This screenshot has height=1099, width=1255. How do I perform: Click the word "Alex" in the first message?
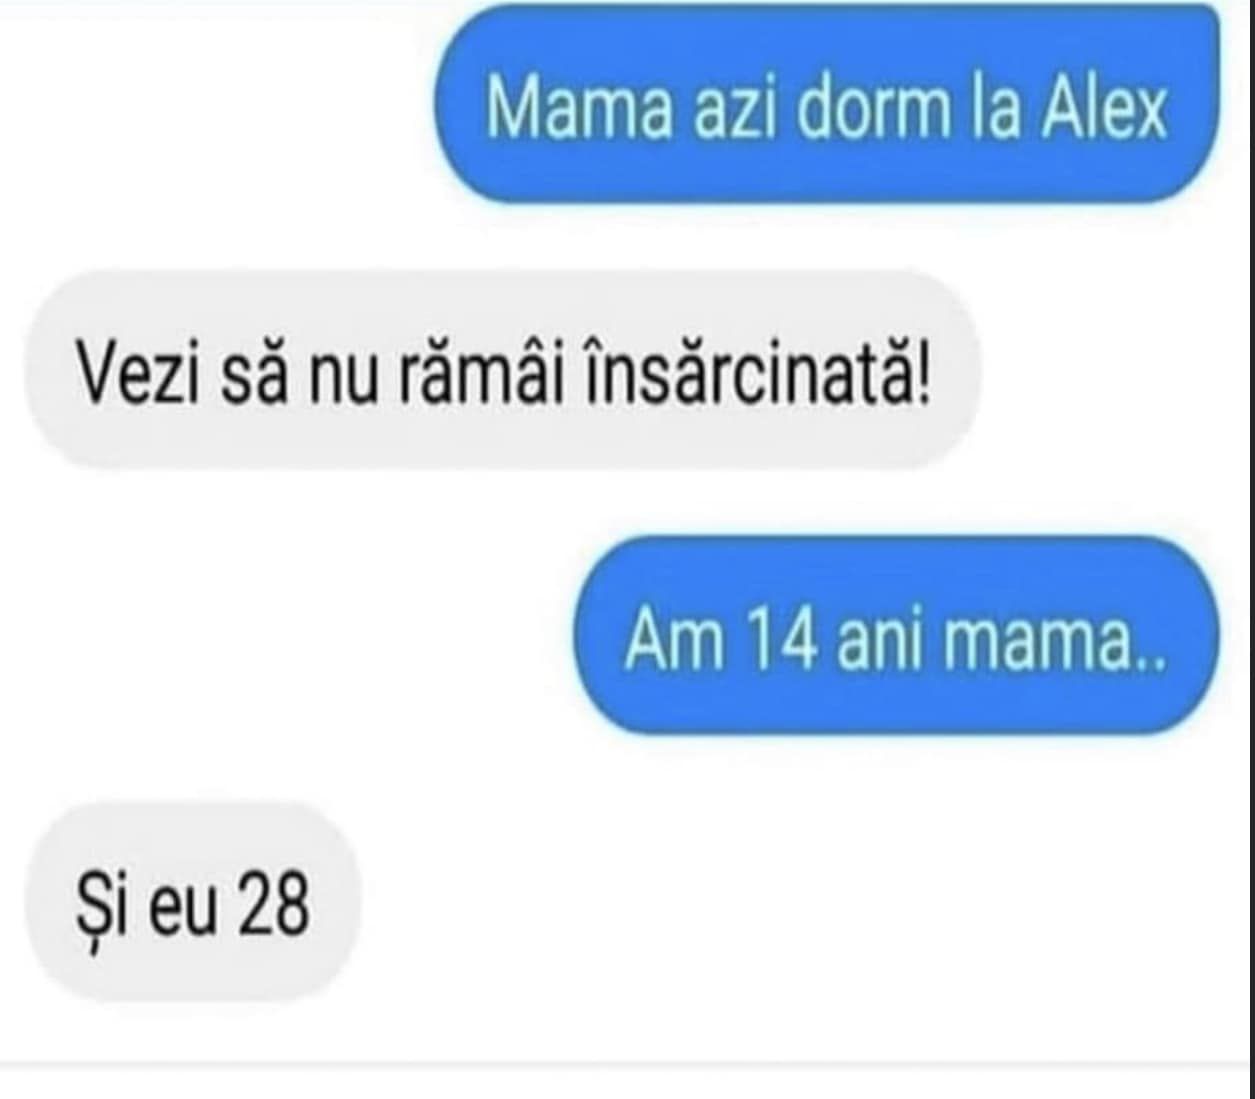pyautogui.click(x=1105, y=106)
